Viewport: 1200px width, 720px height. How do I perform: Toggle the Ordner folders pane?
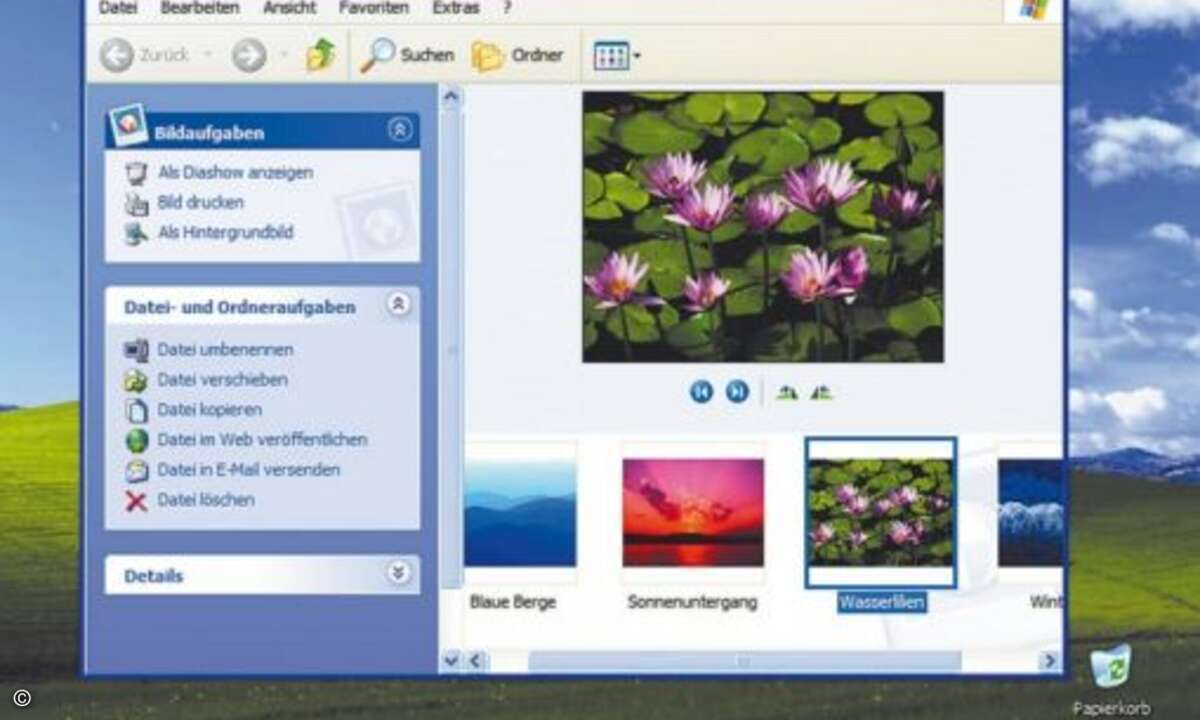point(518,55)
